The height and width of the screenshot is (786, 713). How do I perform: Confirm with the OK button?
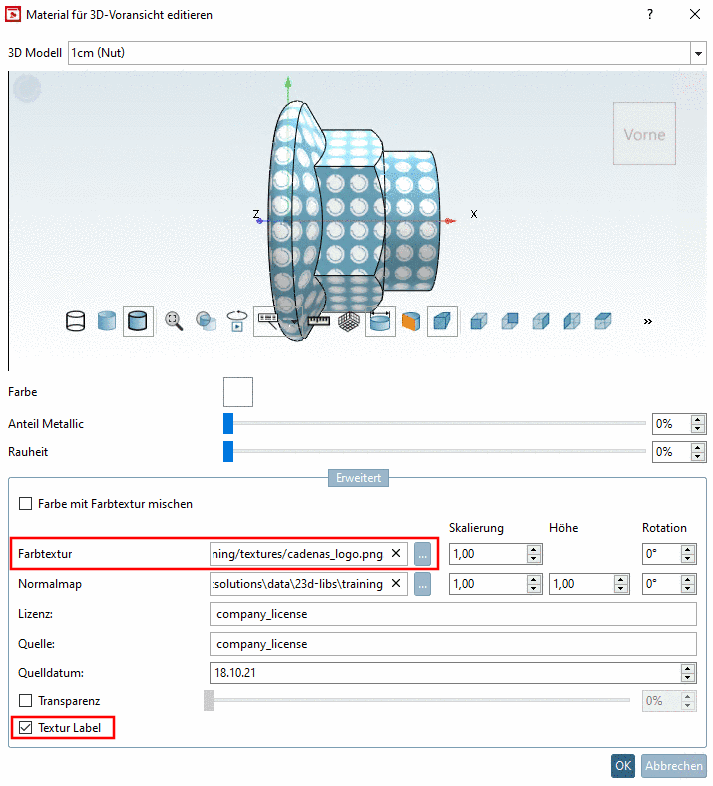click(623, 766)
